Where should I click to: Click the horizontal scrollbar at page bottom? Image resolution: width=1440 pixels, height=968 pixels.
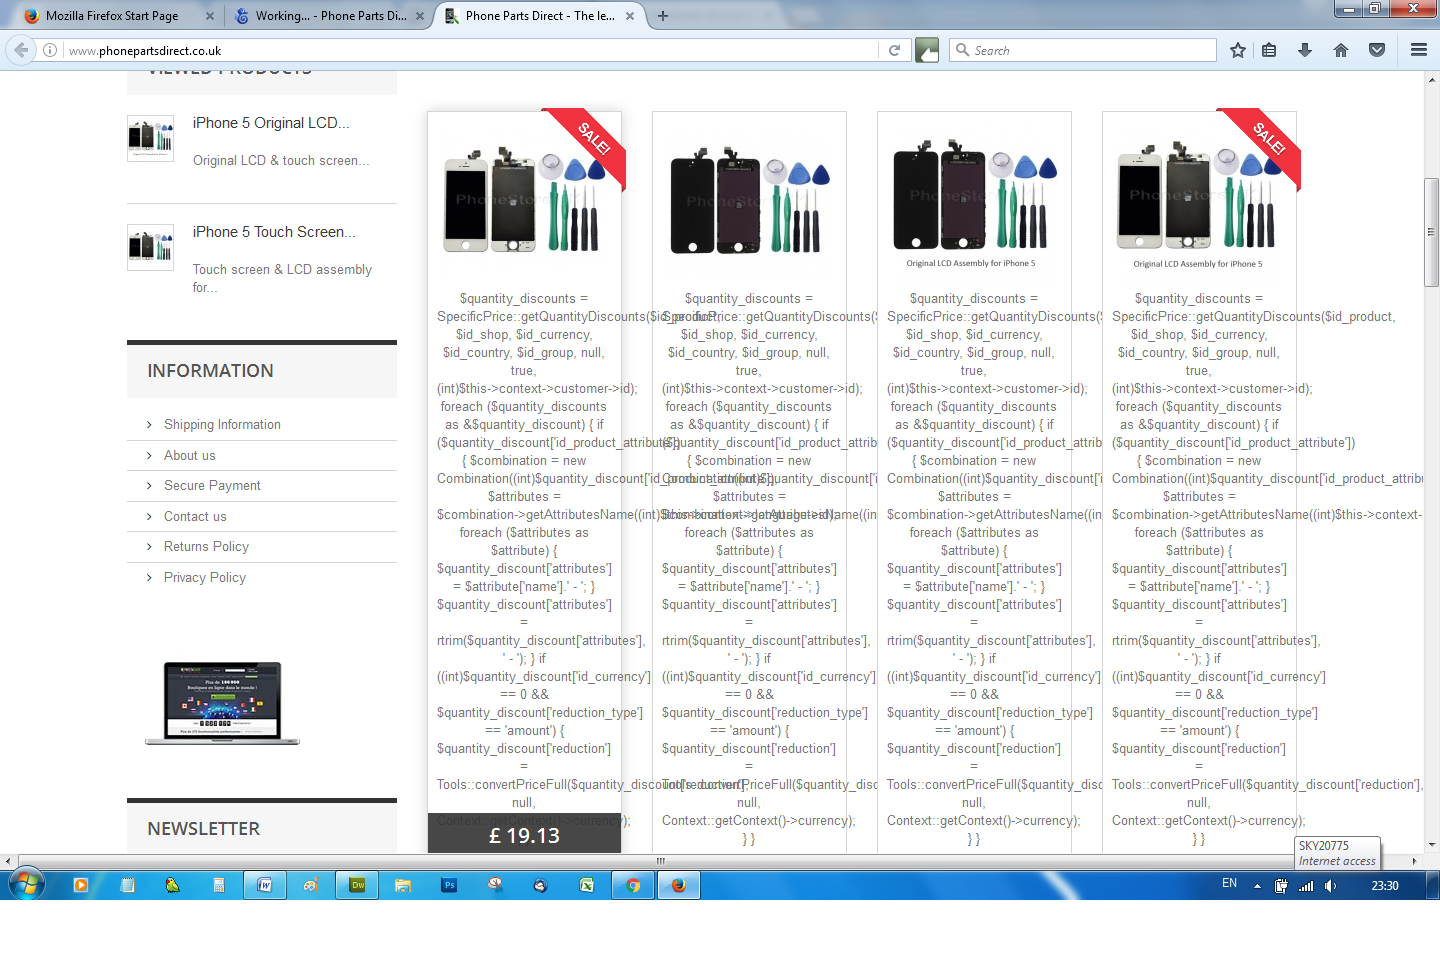(x=660, y=860)
